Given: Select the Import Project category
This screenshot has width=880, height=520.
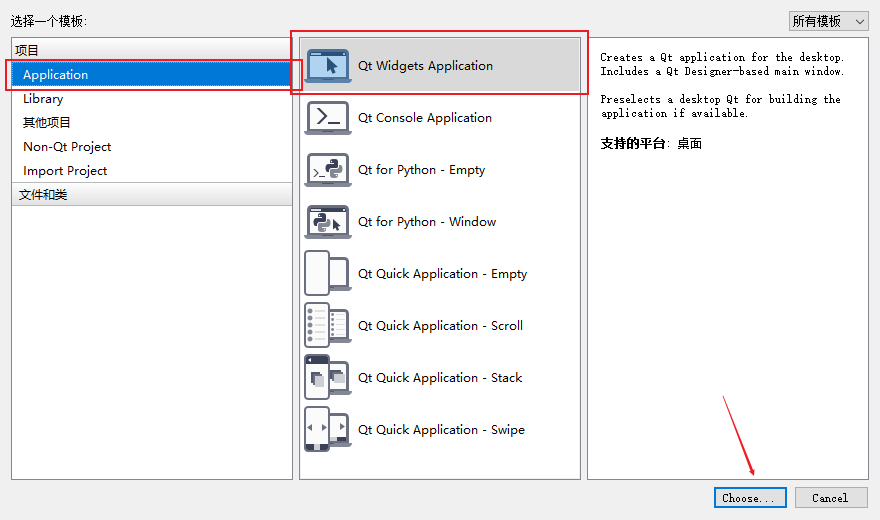Looking at the screenshot, I should click(x=65, y=171).
